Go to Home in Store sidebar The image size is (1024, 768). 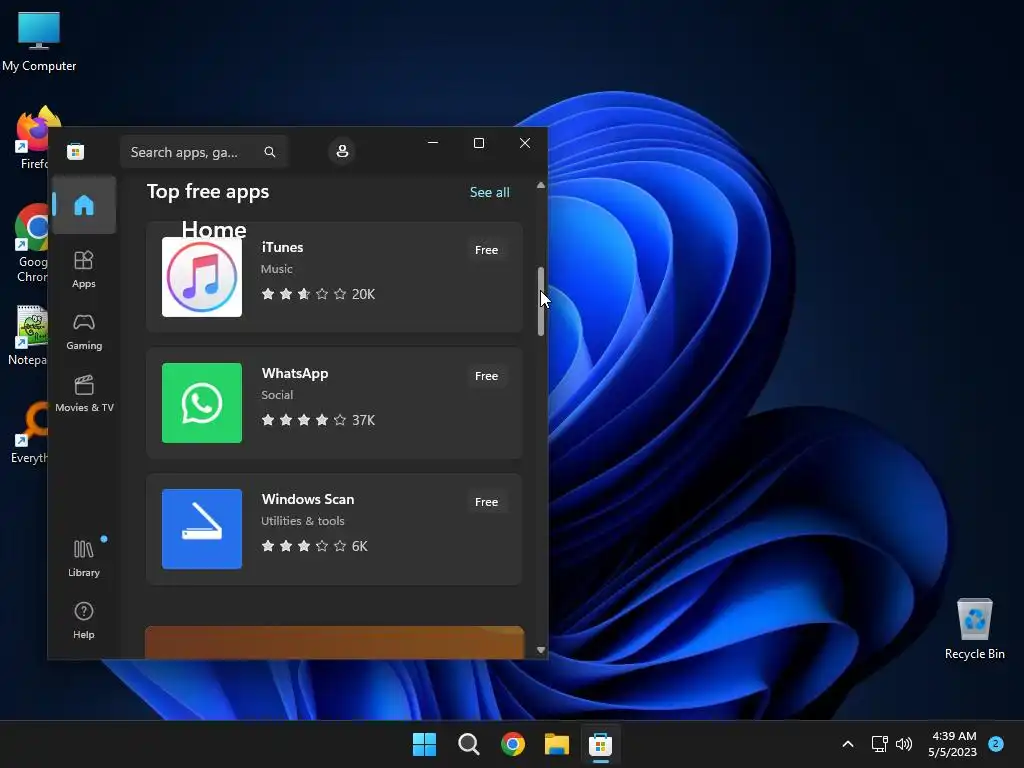click(84, 205)
